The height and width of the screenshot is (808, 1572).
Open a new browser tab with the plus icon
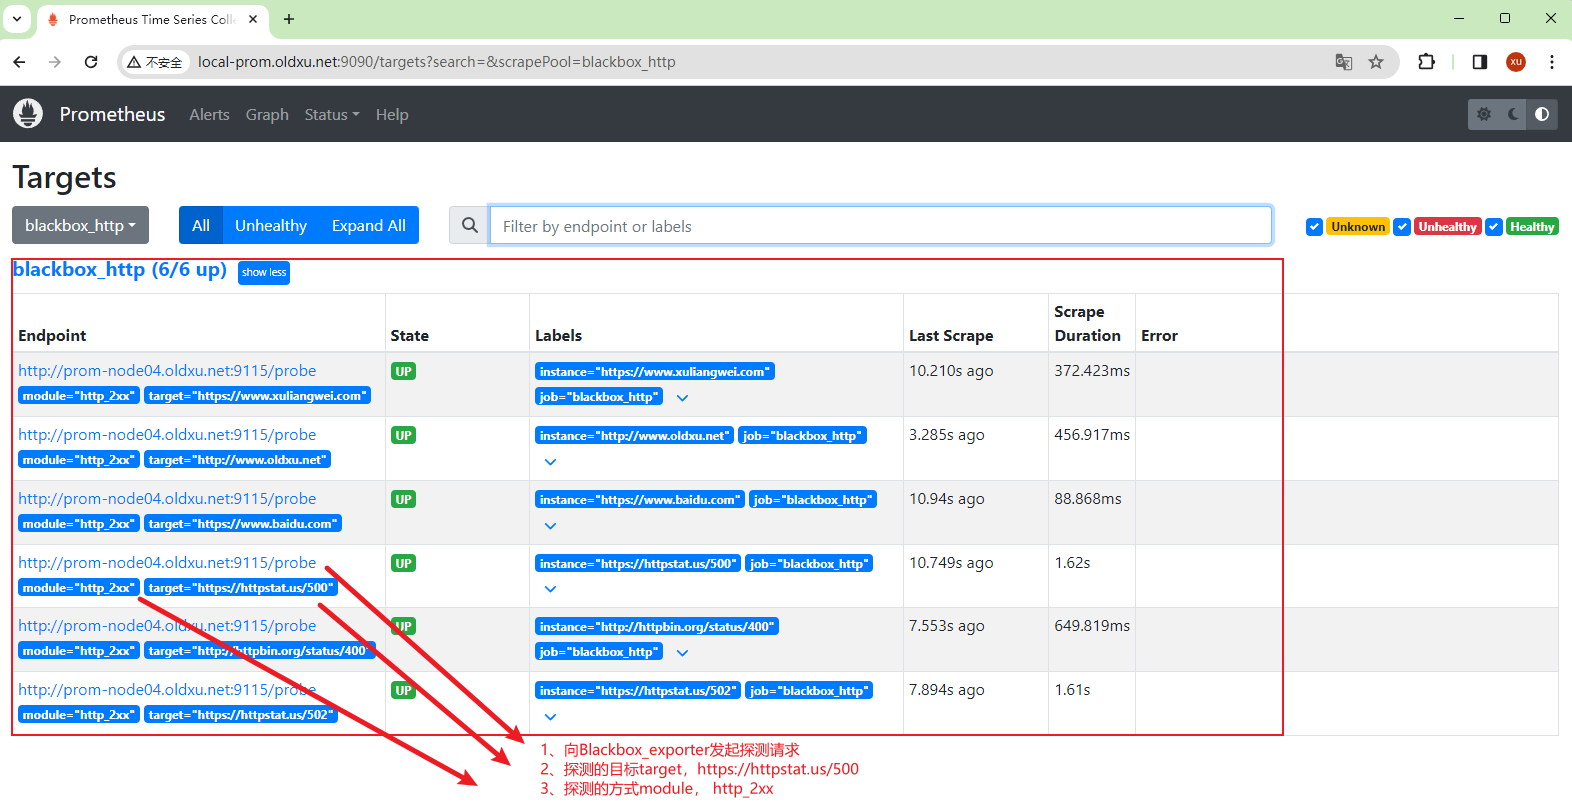(x=289, y=19)
